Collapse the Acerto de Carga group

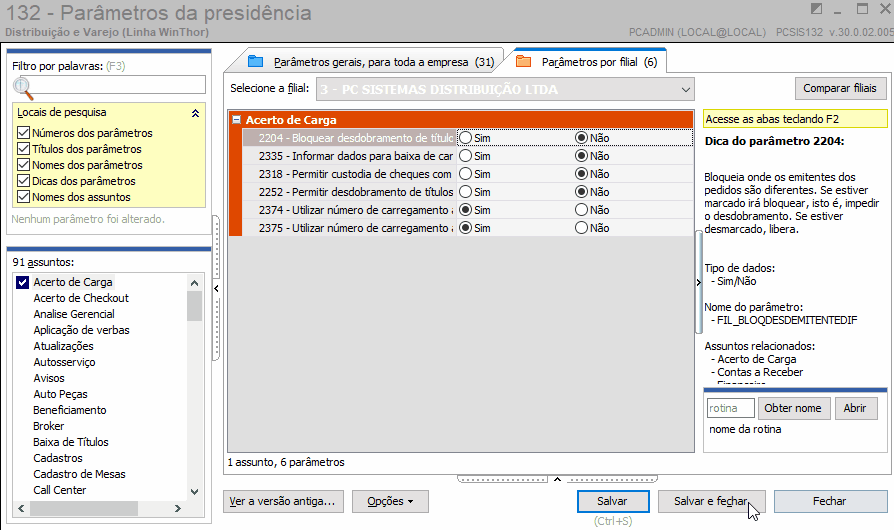(237, 120)
